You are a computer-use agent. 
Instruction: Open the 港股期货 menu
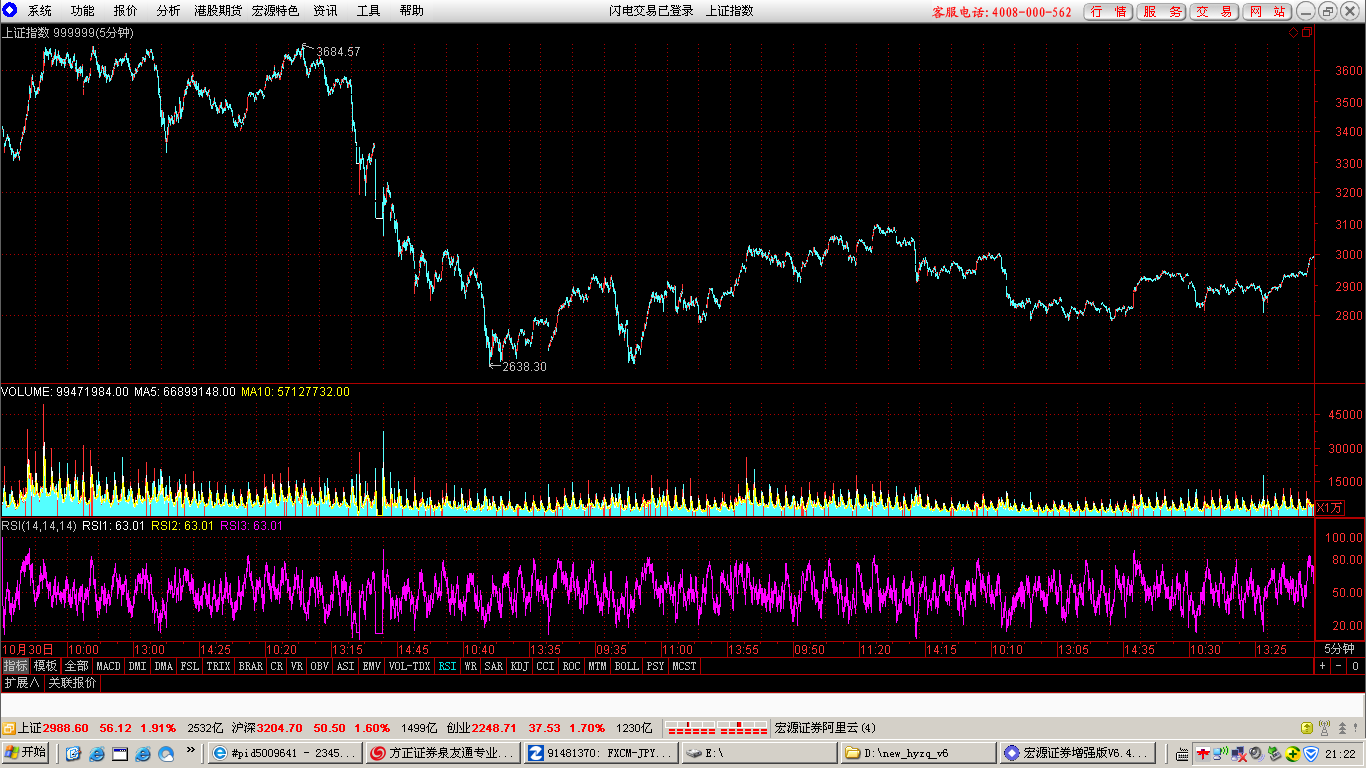pos(218,11)
